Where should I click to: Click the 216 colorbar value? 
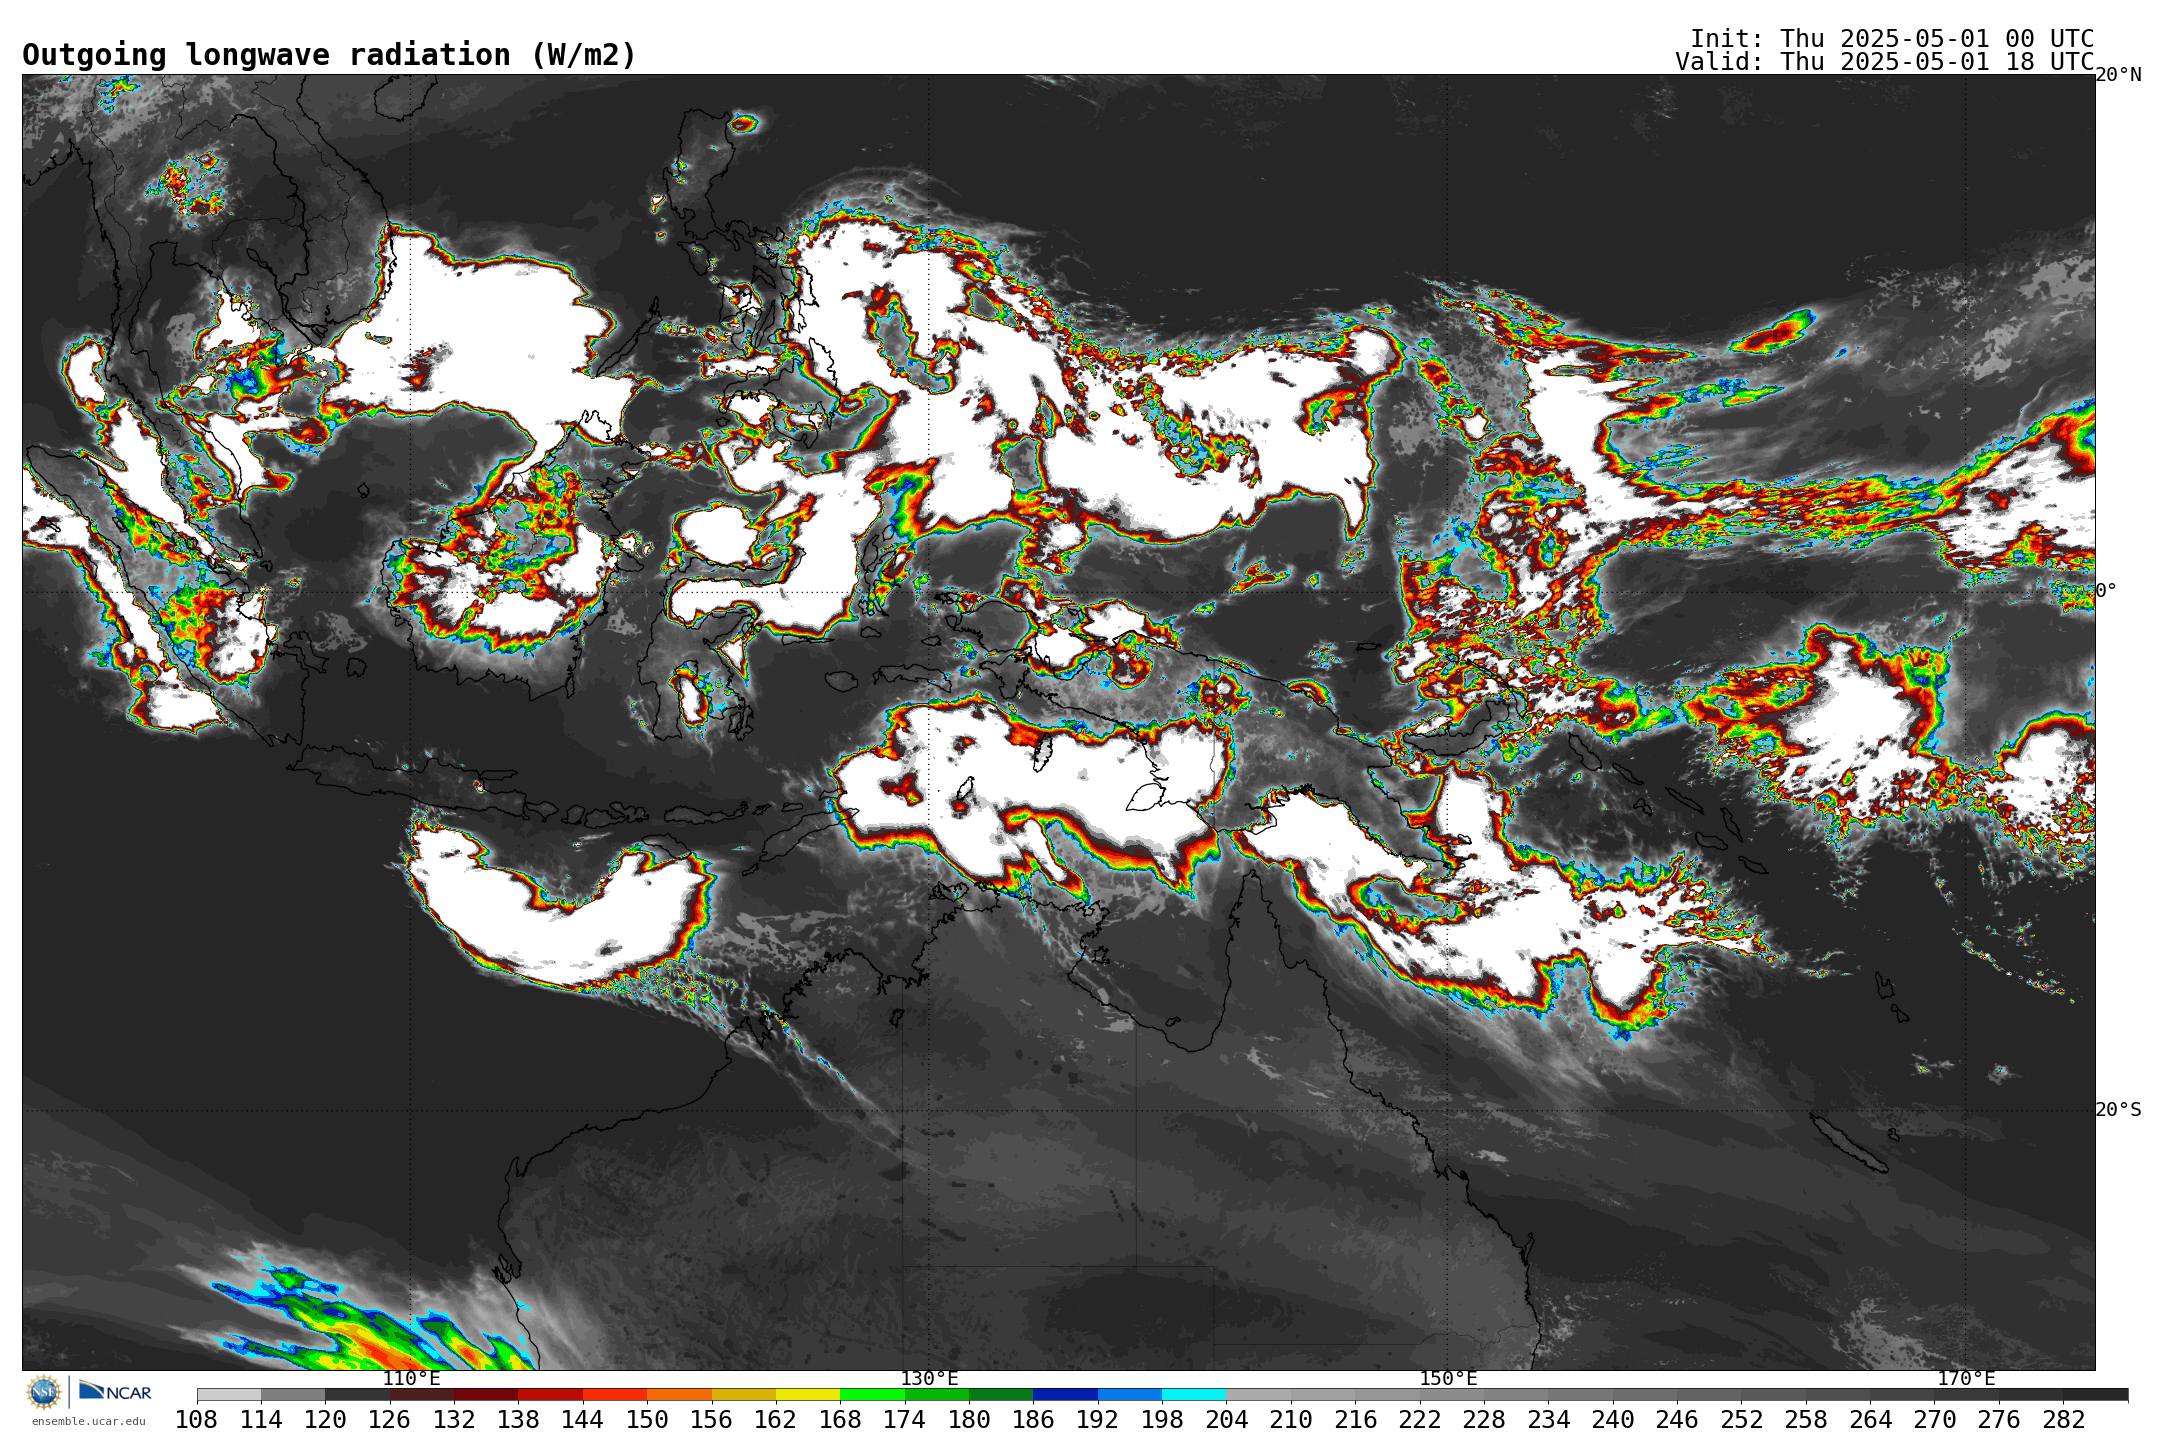click(x=1355, y=1419)
